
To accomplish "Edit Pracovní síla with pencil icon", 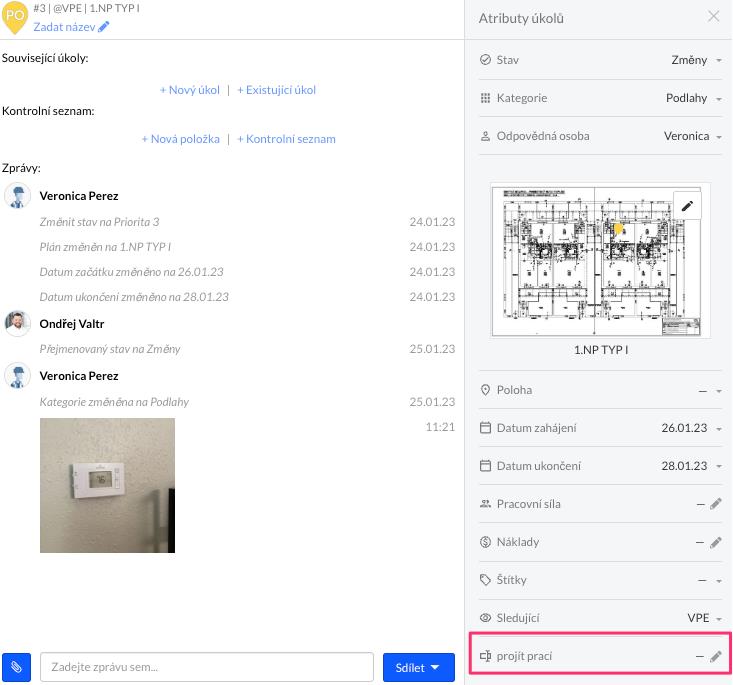I will [x=716, y=504].
